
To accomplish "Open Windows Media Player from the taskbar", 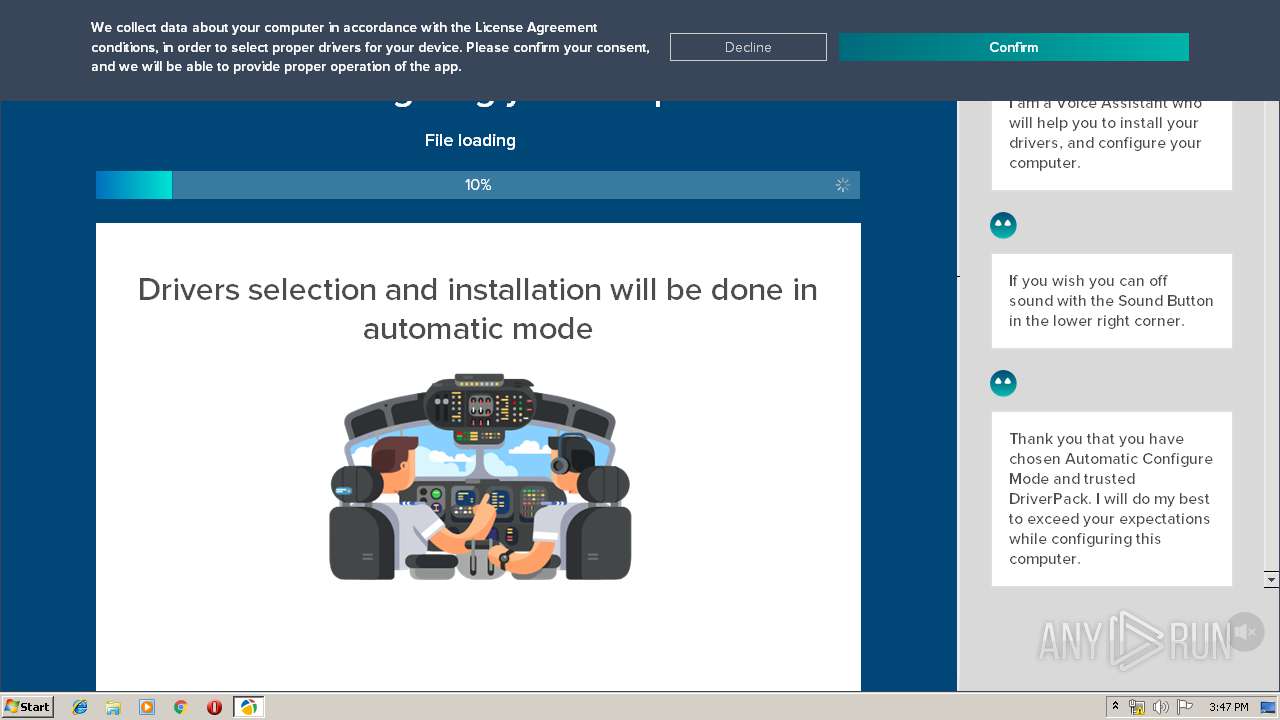I will tap(147, 707).
